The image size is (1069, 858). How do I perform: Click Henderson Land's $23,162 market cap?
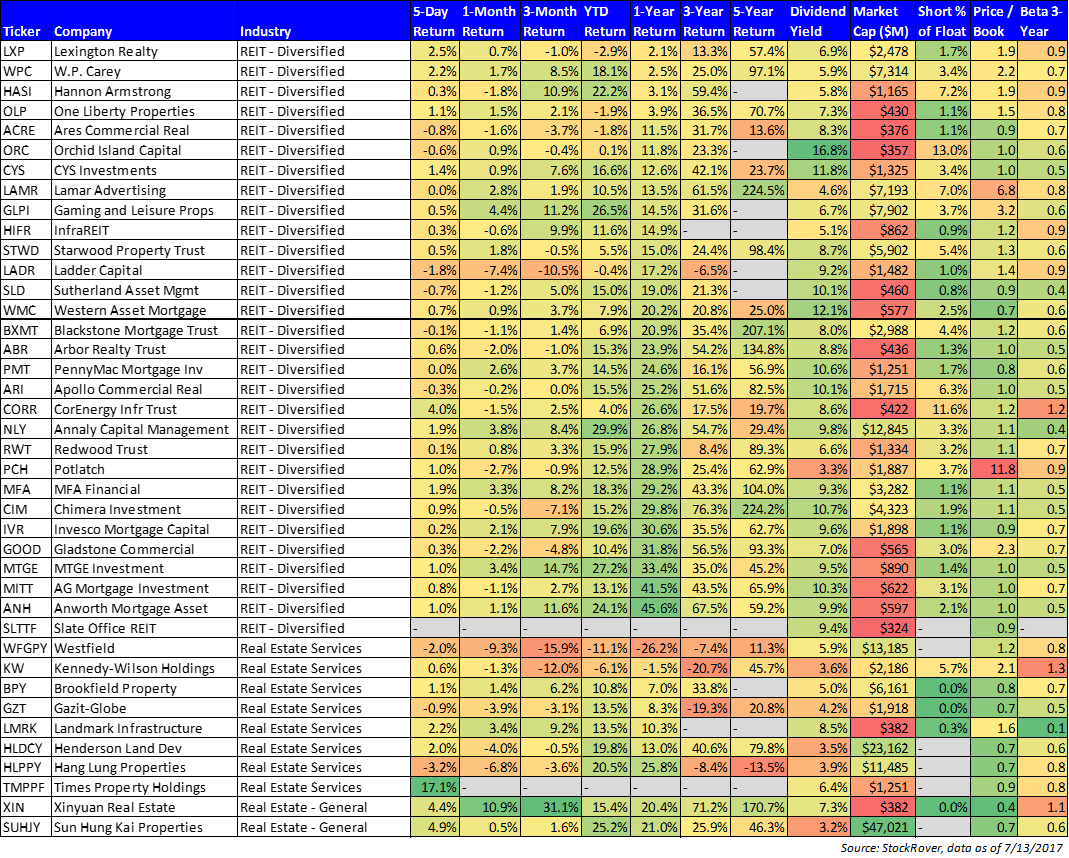pyautogui.click(x=882, y=748)
